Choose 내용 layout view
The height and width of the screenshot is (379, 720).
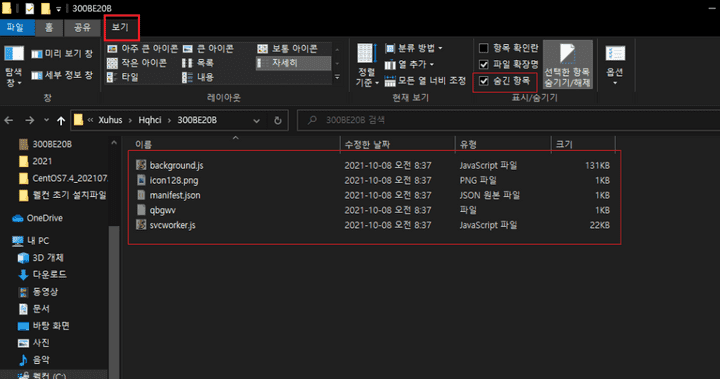[x=198, y=77]
